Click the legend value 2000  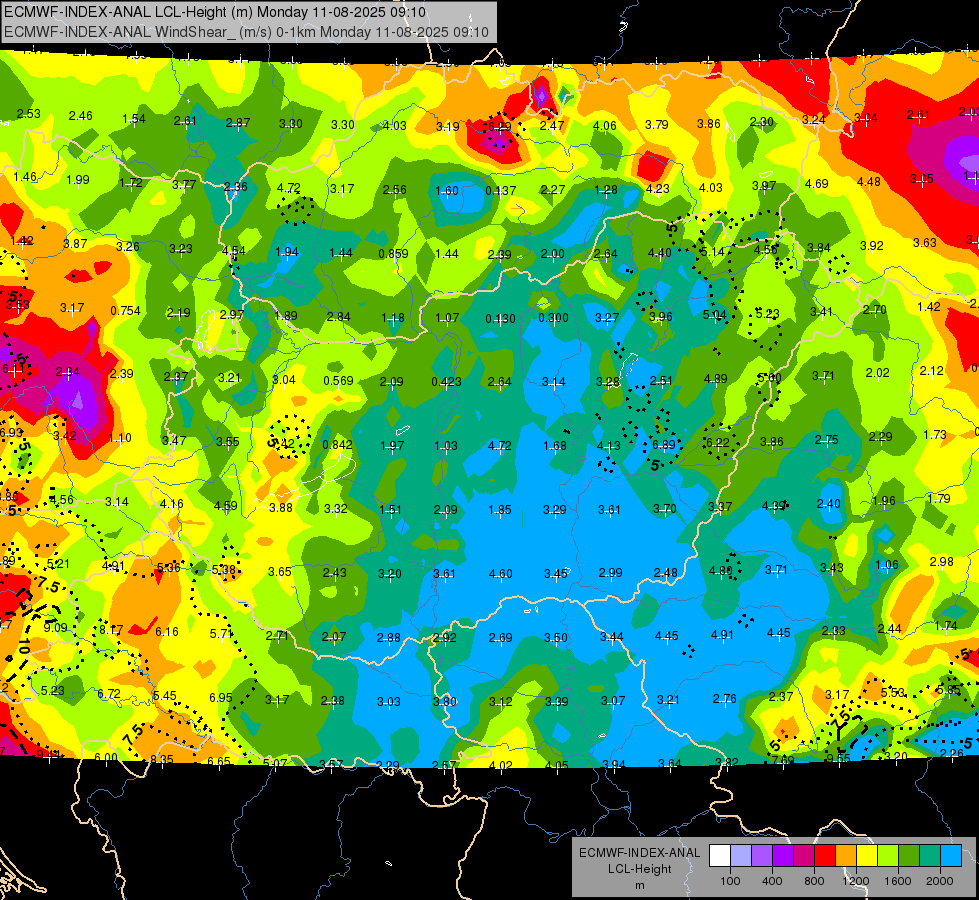point(939,881)
